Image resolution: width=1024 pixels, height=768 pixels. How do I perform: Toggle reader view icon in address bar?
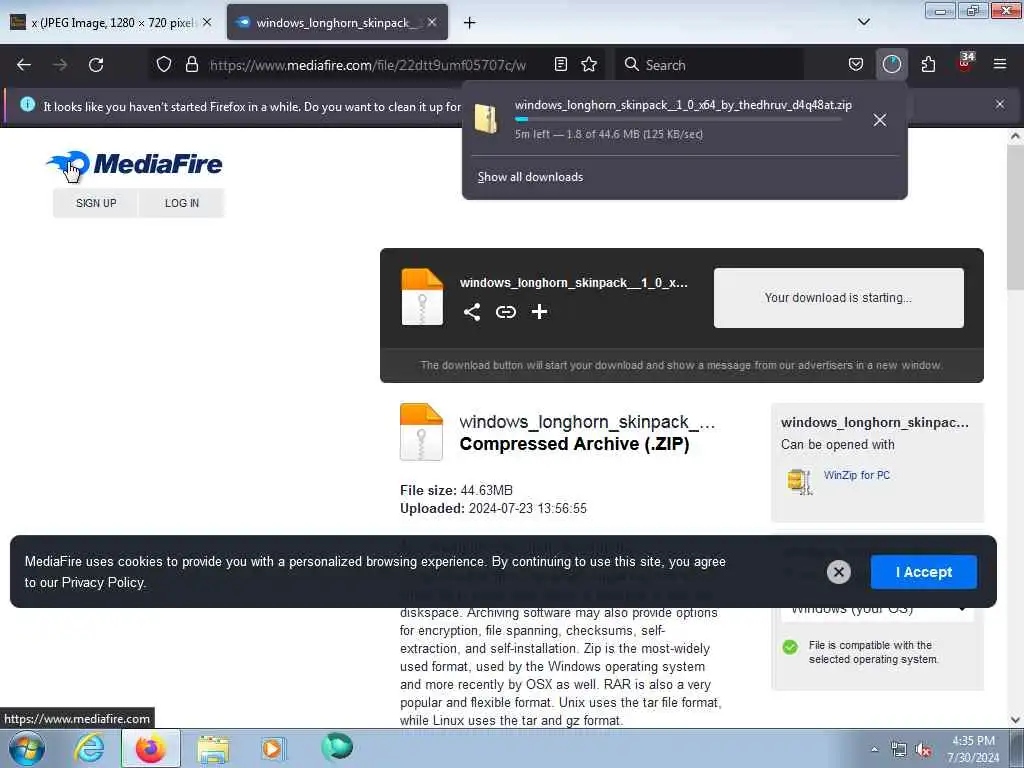pos(560,64)
